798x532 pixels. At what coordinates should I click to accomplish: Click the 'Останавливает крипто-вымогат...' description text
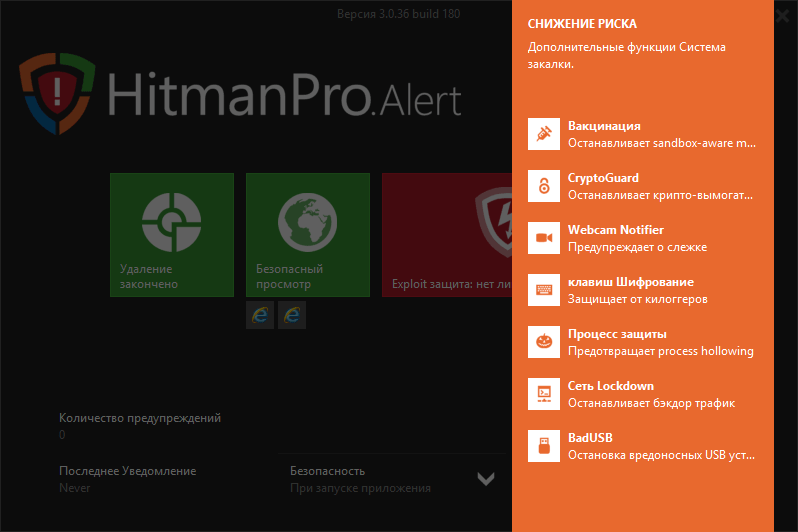(660, 195)
